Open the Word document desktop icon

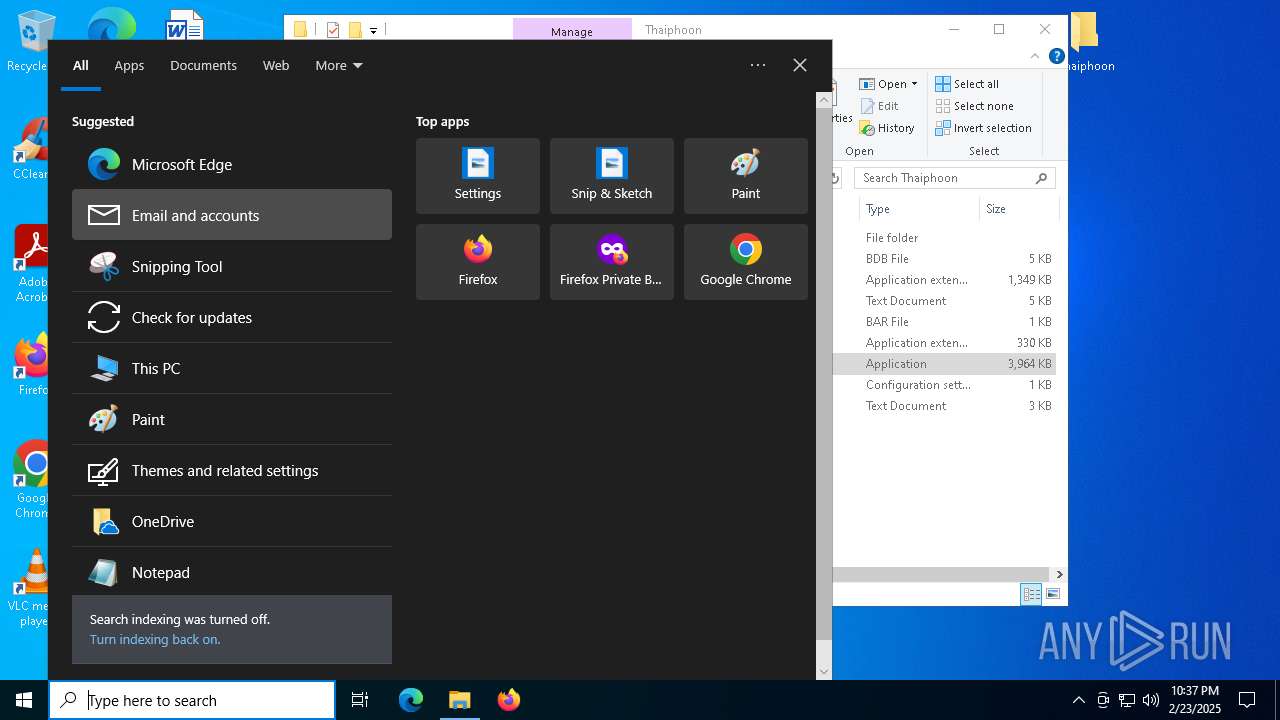tap(185, 25)
